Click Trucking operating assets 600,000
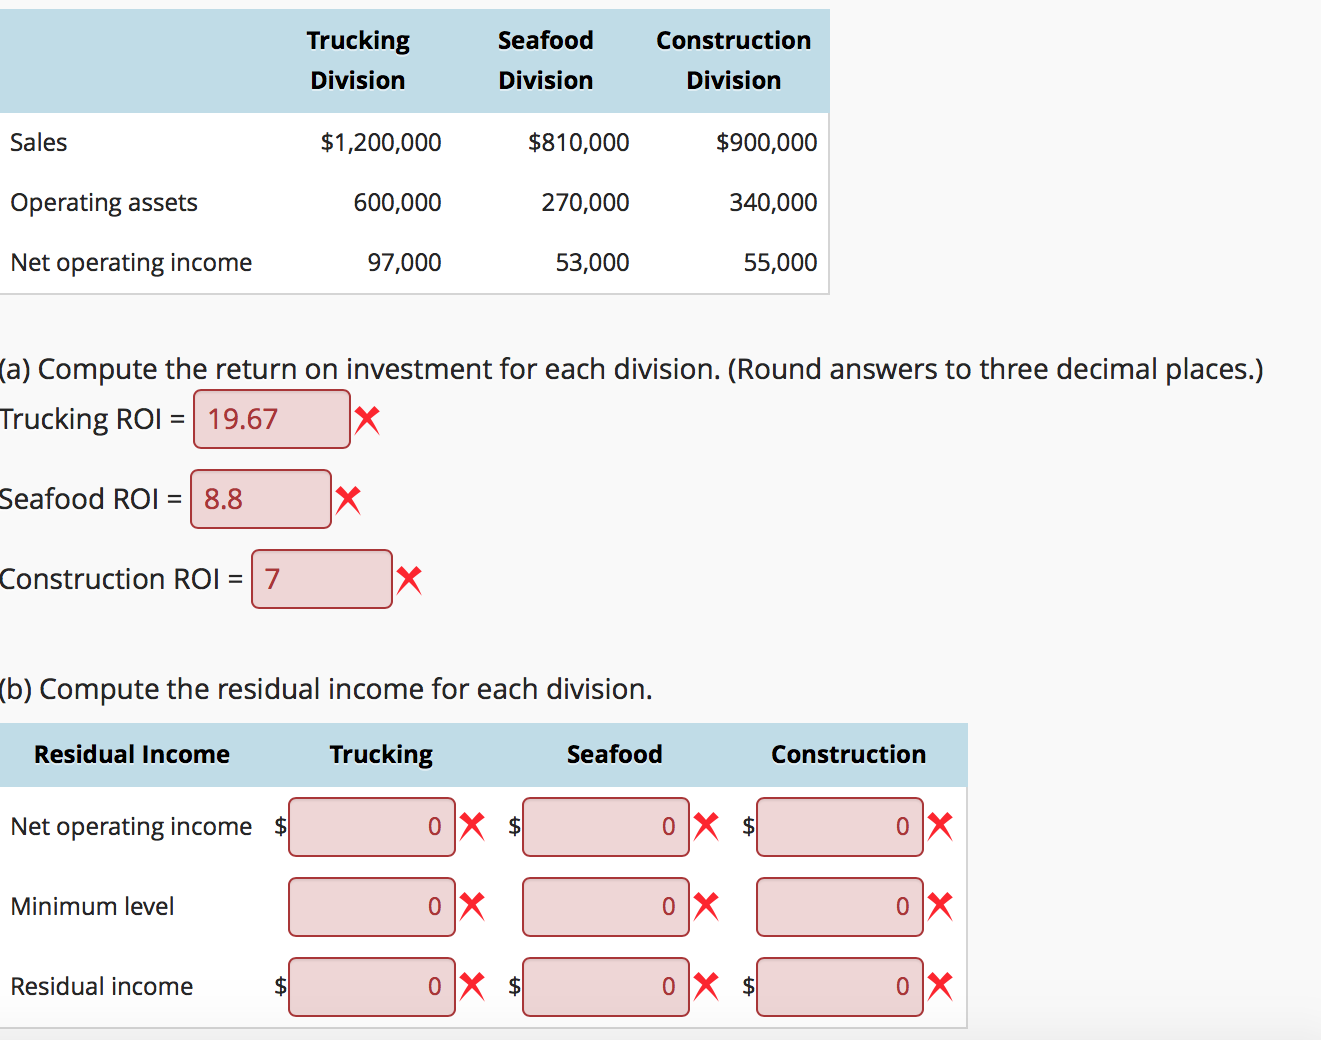1321x1040 pixels. [x=398, y=203]
